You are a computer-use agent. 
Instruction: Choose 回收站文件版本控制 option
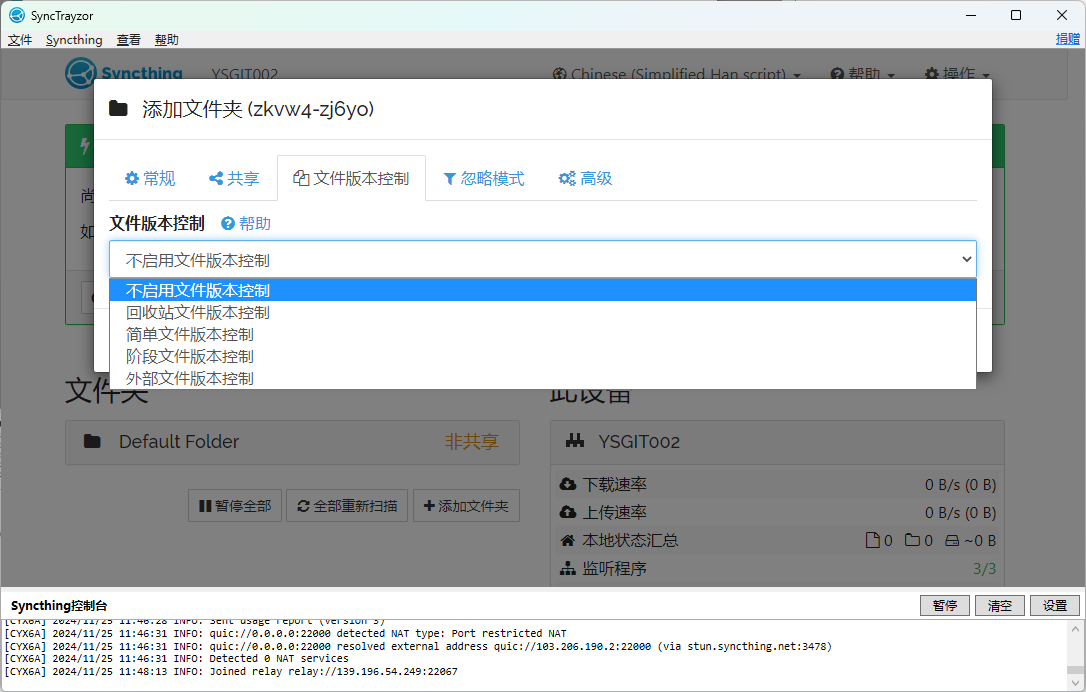coord(543,312)
